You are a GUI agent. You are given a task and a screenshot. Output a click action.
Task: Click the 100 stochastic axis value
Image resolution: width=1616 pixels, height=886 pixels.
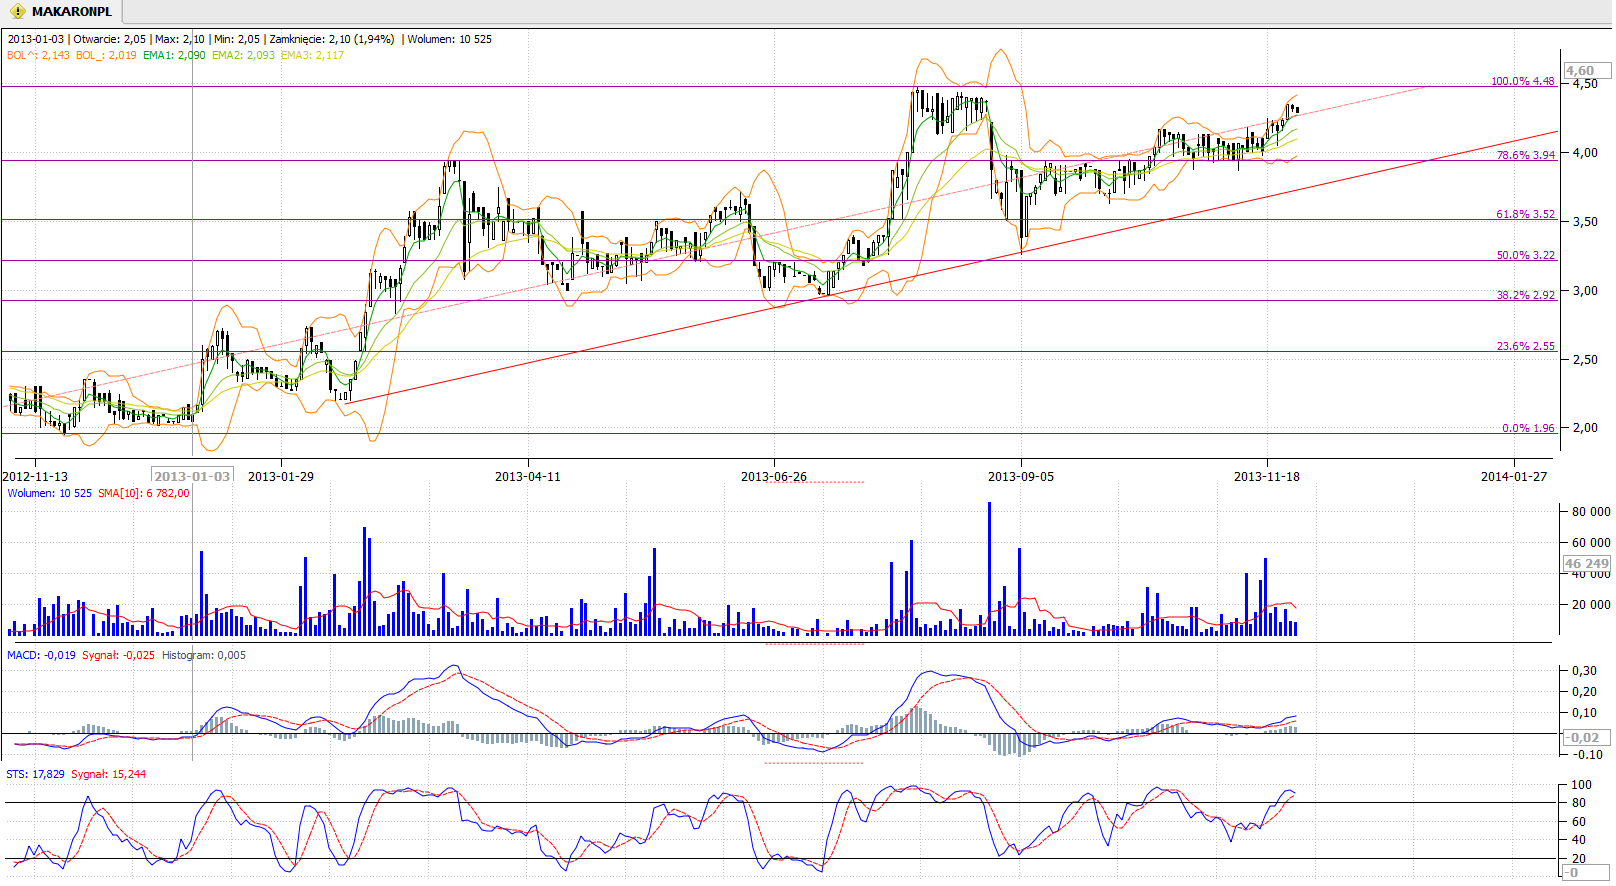coord(1582,786)
